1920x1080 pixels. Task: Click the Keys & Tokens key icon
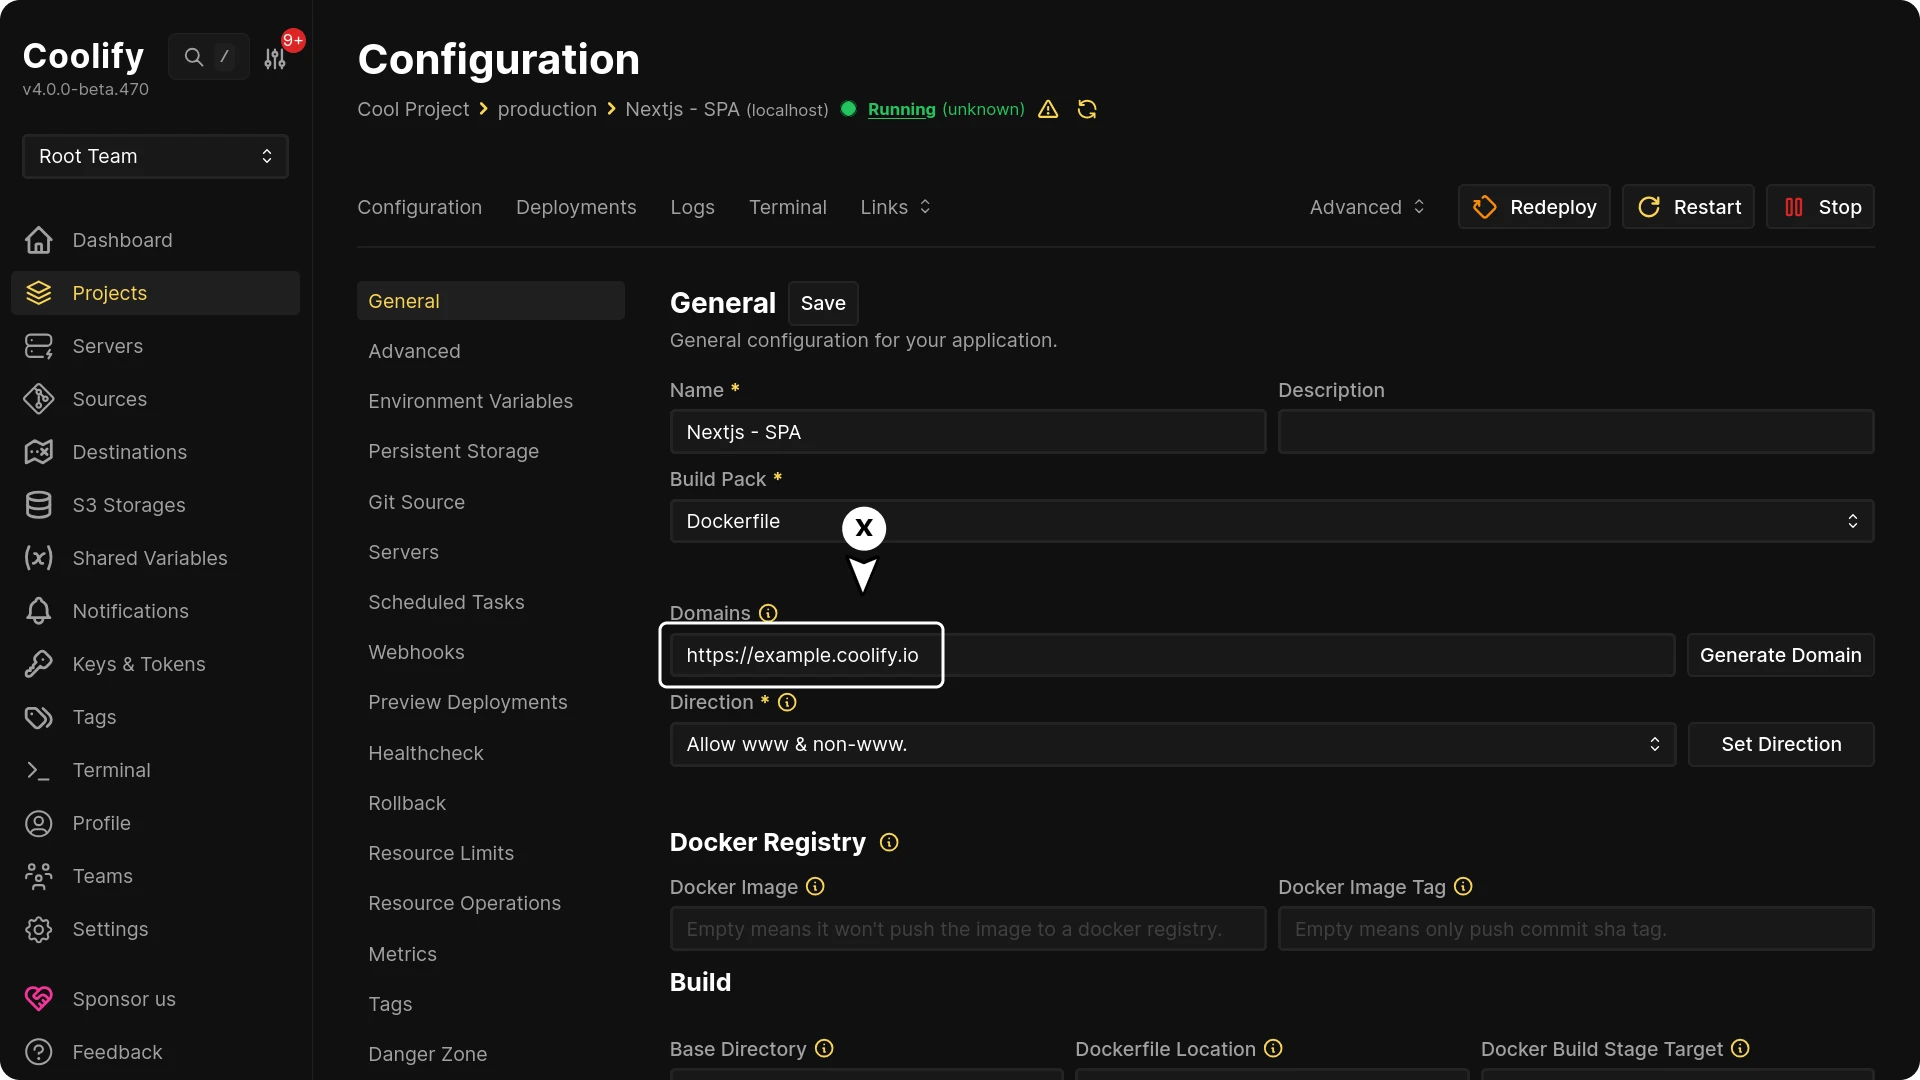click(37, 664)
